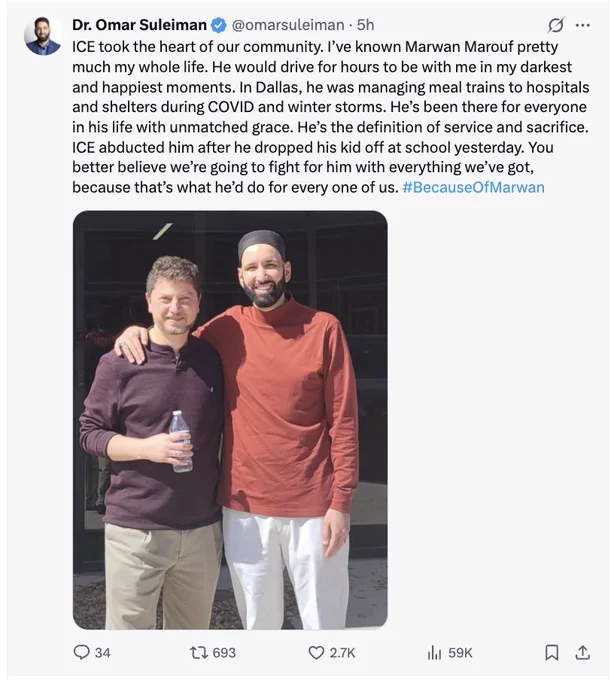Image resolution: width=614 pixels, height=680 pixels.
Task: Click the share upload icon
Action: click(x=582, y=652)
